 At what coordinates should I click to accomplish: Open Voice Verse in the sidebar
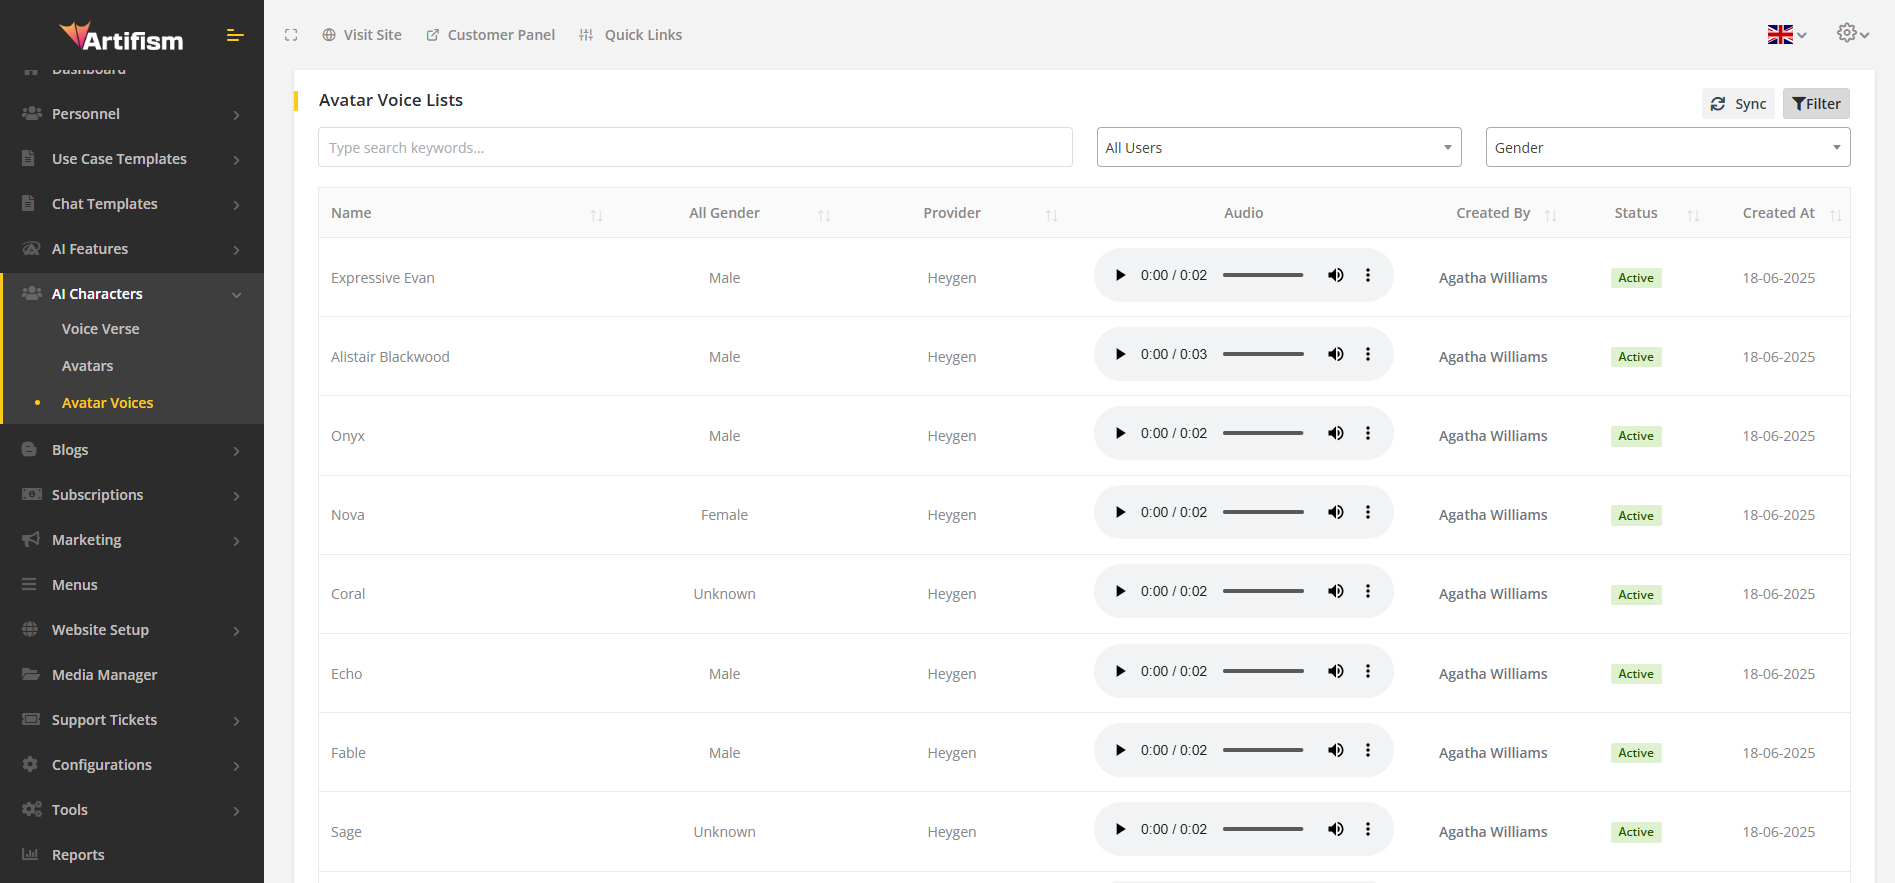click(101, 329)
